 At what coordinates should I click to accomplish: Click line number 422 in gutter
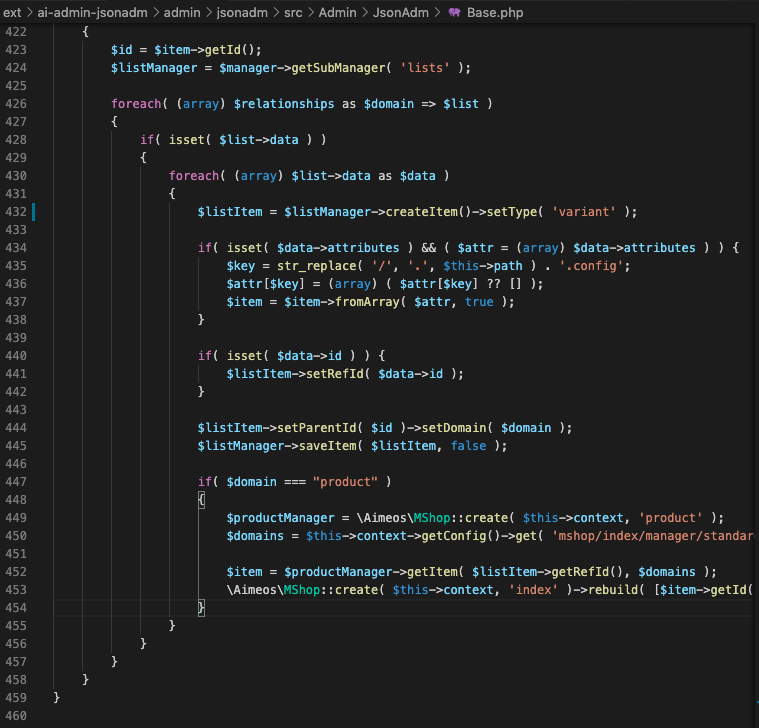tap(16, 32)
